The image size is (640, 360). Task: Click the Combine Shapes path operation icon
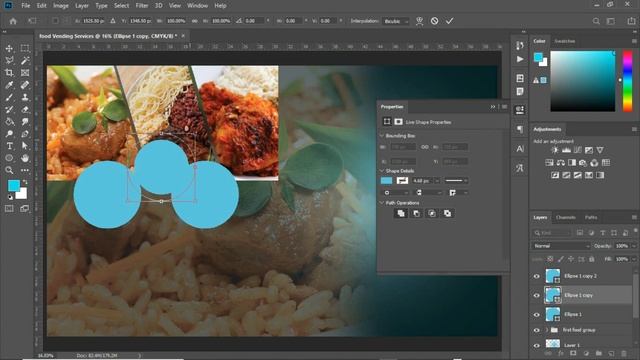(x=401, y=213)
